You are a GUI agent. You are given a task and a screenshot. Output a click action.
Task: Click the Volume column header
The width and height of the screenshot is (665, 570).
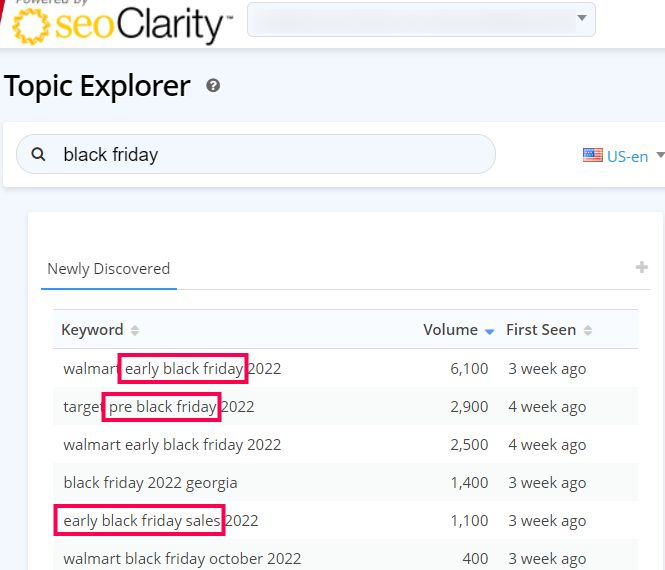coord(450,330)
